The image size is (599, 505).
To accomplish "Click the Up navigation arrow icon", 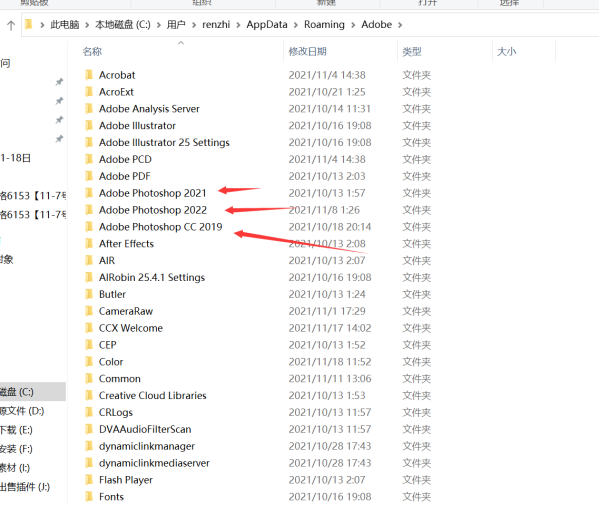I will (11, 25).
